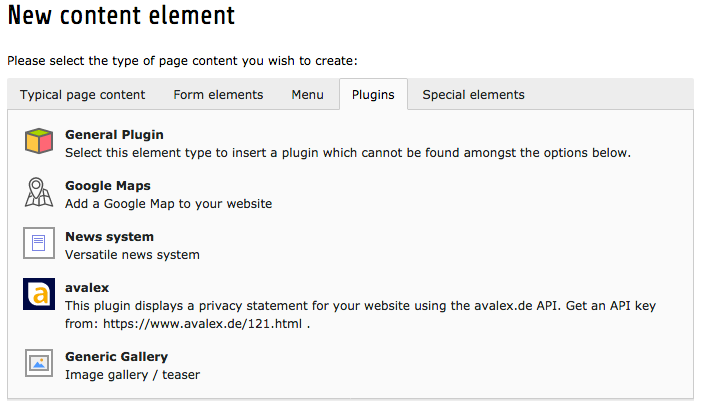Screen dimensions: 705x408
Task: Click the News system document icon
Action: point(39,243)
